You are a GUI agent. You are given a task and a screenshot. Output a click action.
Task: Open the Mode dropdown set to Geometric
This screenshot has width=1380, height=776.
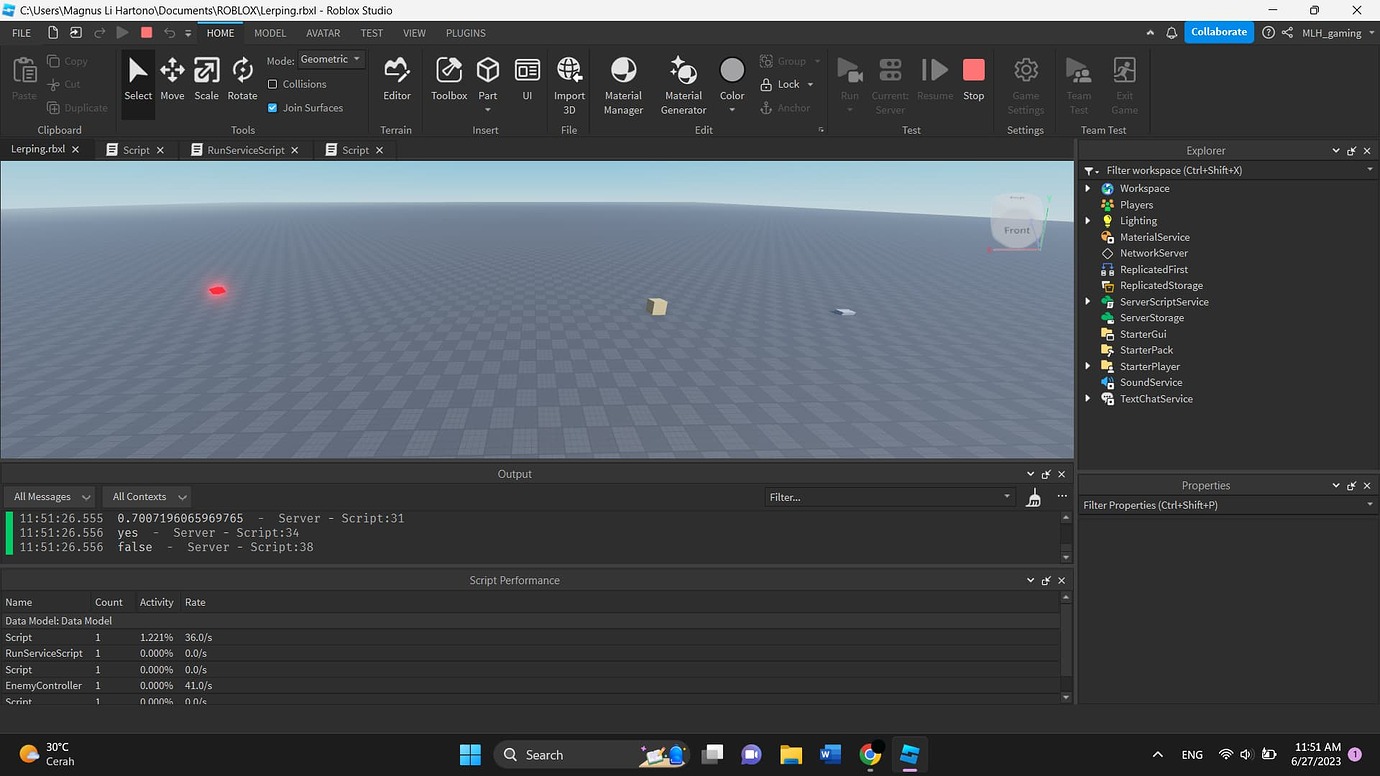point(330,59)
